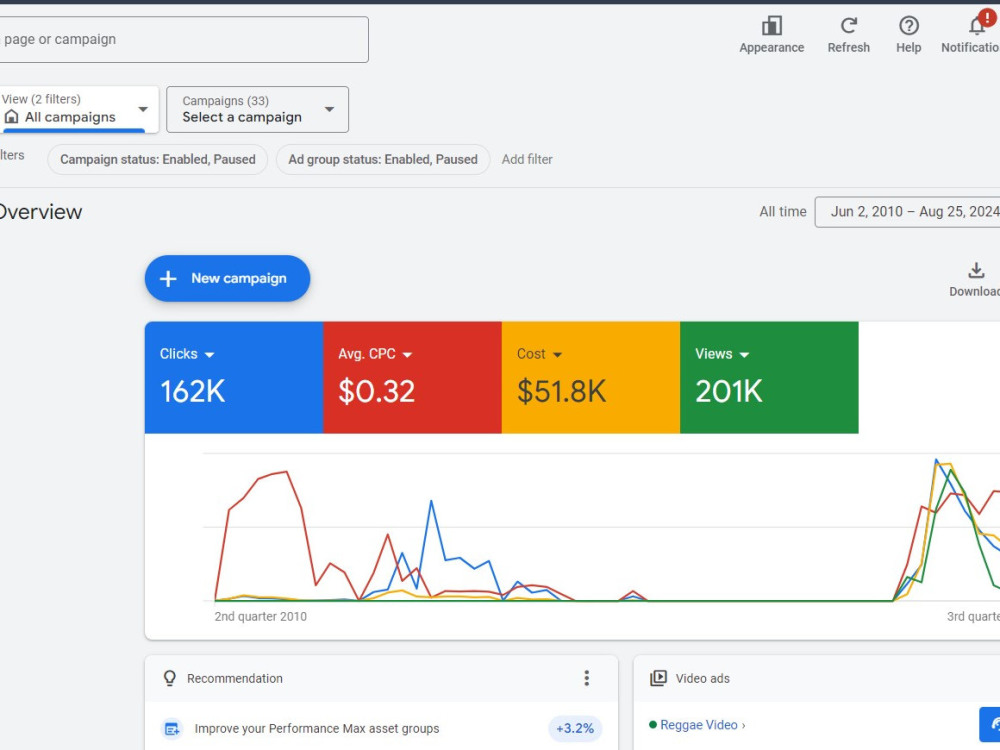Open the Reggae Video link
This screenshot has height=750, width=1000.
pos(698,725)
